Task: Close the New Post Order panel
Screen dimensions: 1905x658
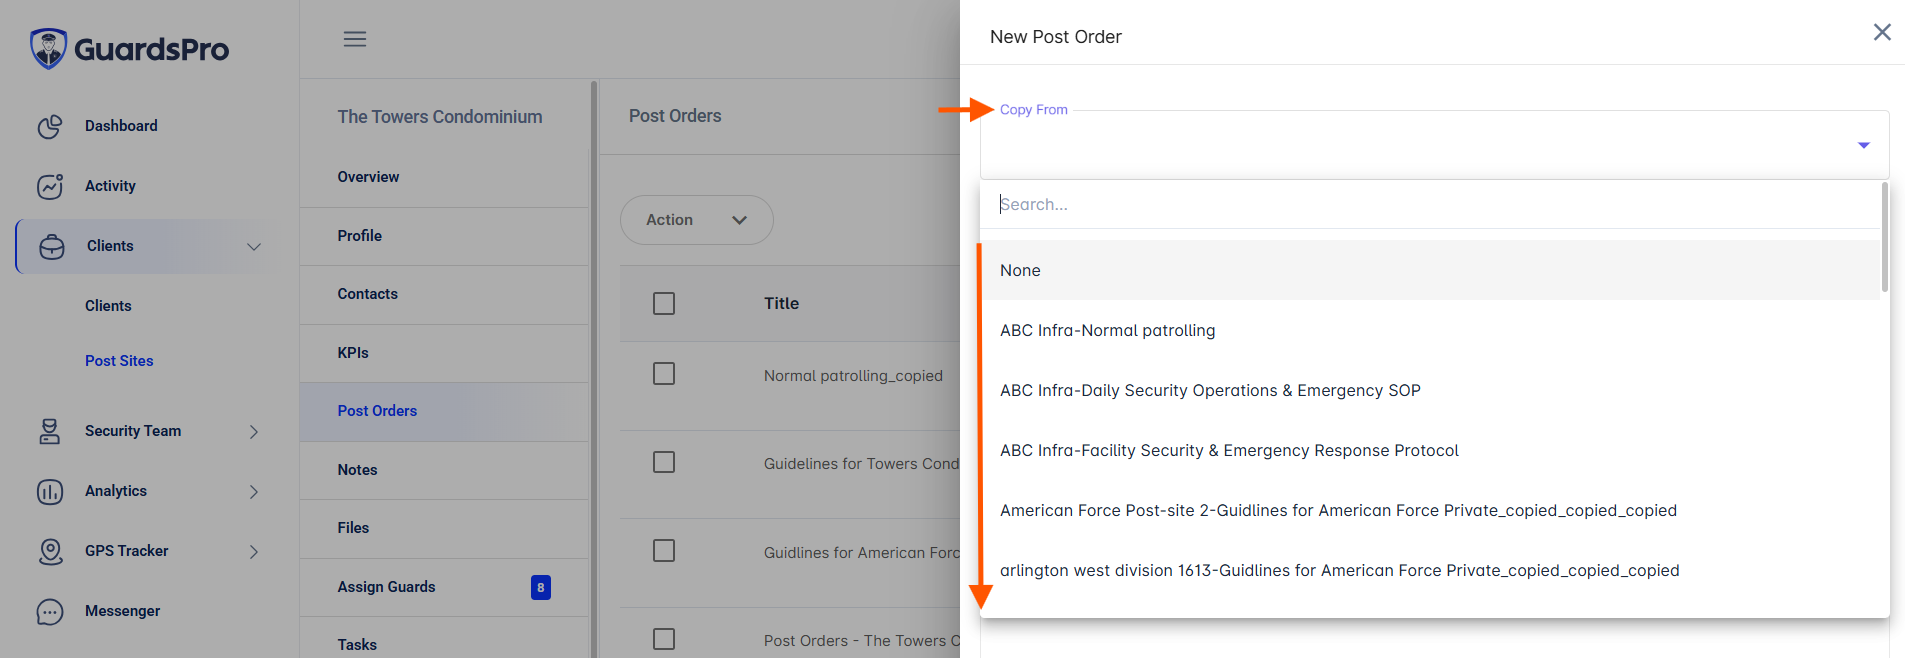Action: 1882,32
